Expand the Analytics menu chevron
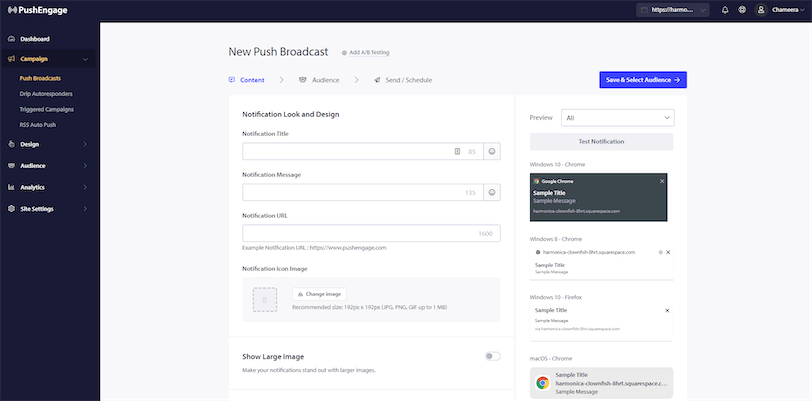This screenshot has width=812, height=401. (85, 188)
